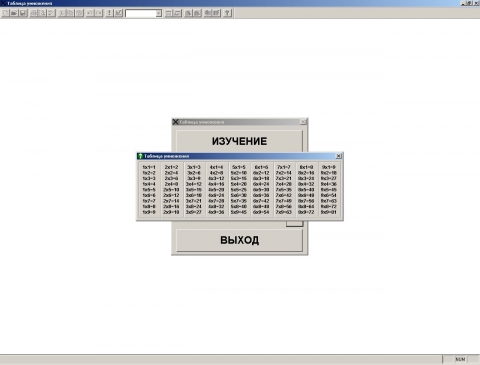Click the Print toolbar icon

(x=34, y=13)
